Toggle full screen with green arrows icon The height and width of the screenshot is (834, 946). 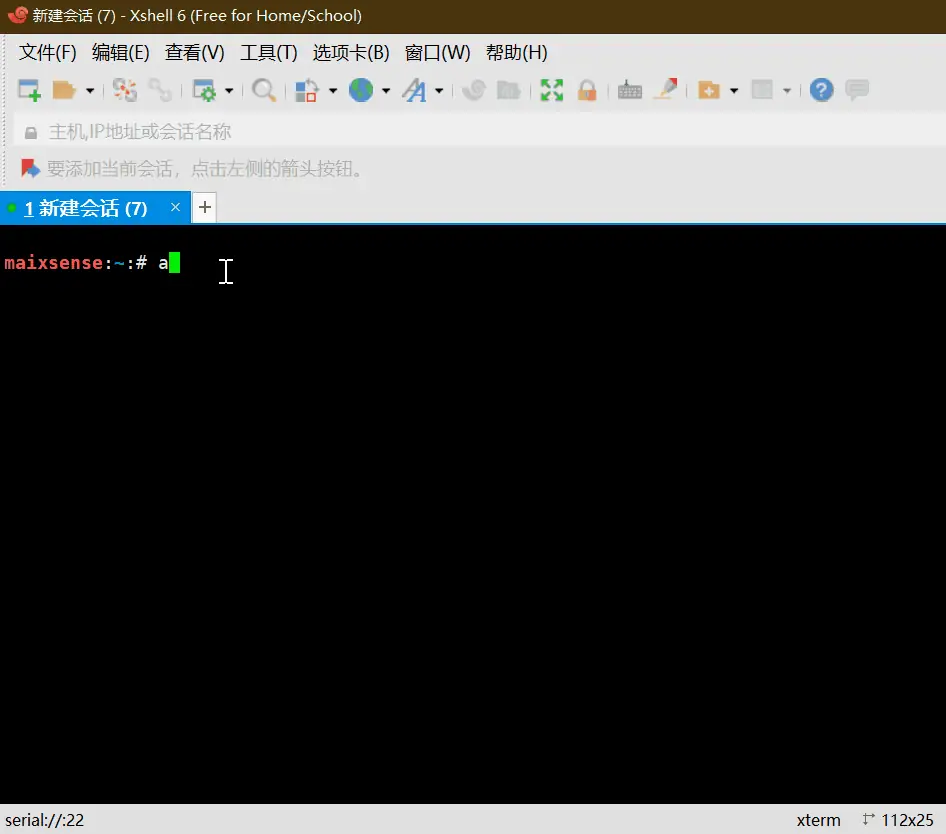pos(552,91)
